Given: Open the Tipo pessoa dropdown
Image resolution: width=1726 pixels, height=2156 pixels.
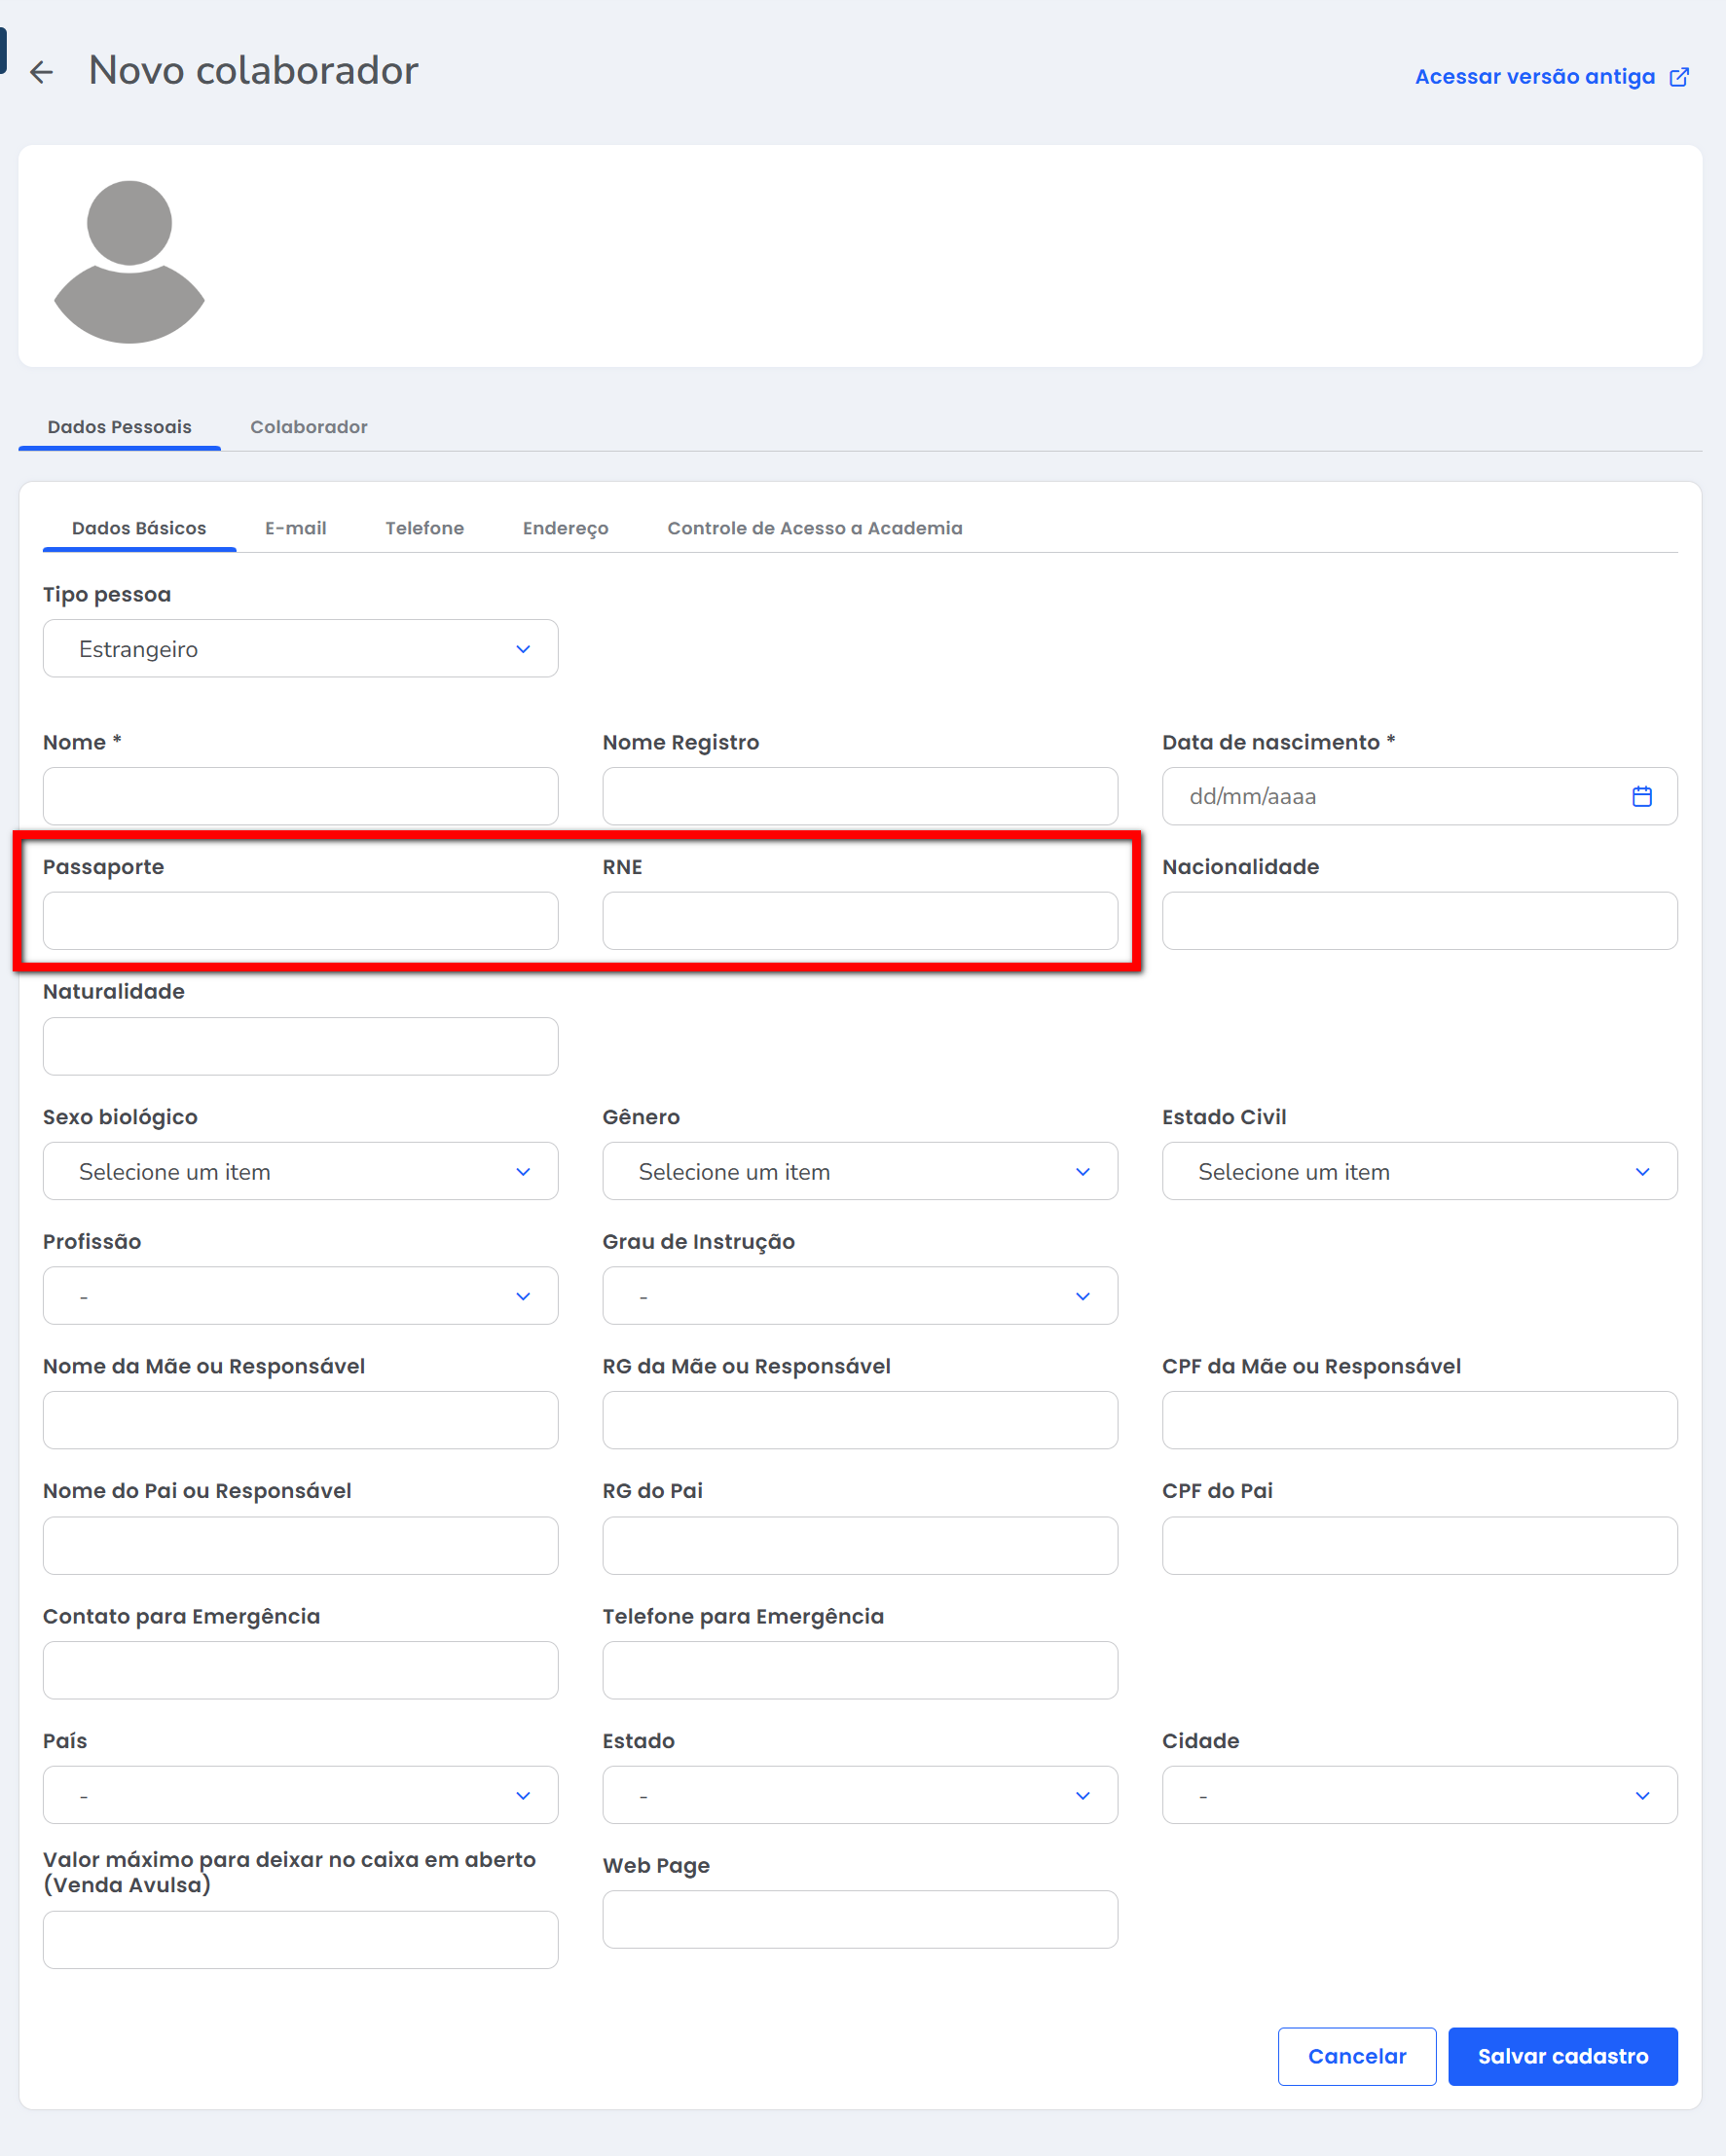Looking at the screenshot, I should [300, 649].
